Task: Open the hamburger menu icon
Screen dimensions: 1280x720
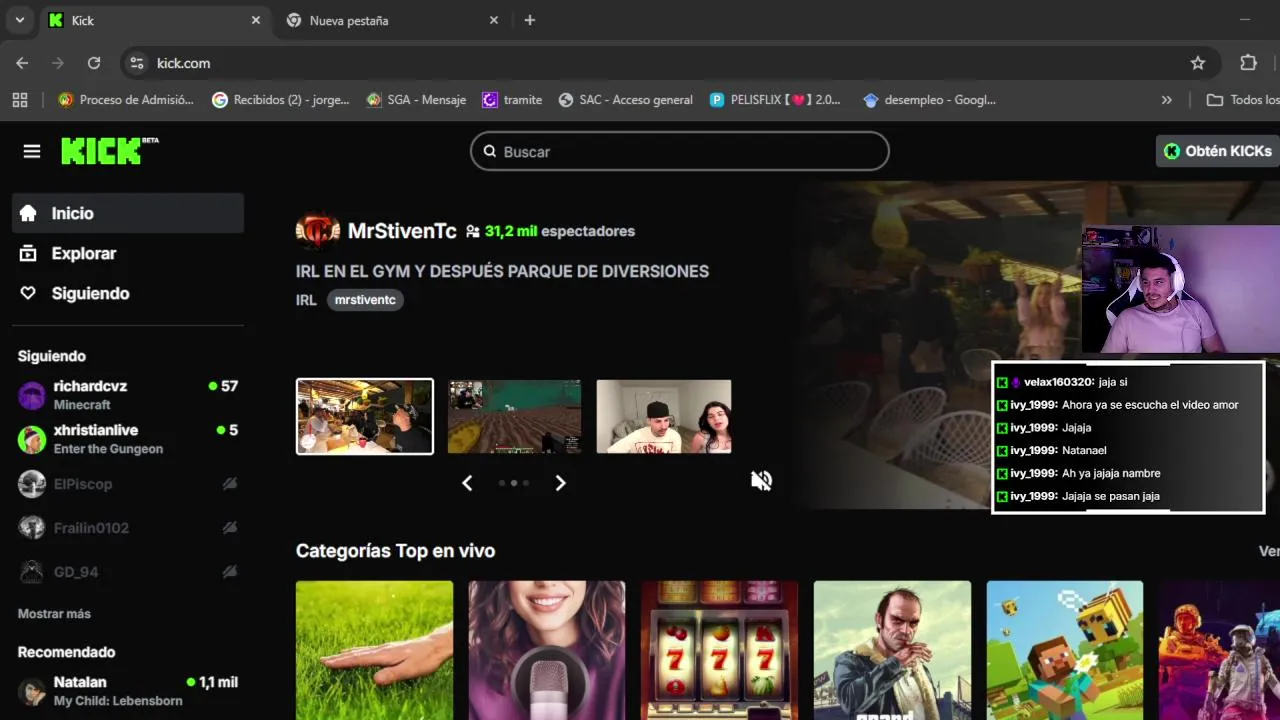Action: click(x=32, y=151)
